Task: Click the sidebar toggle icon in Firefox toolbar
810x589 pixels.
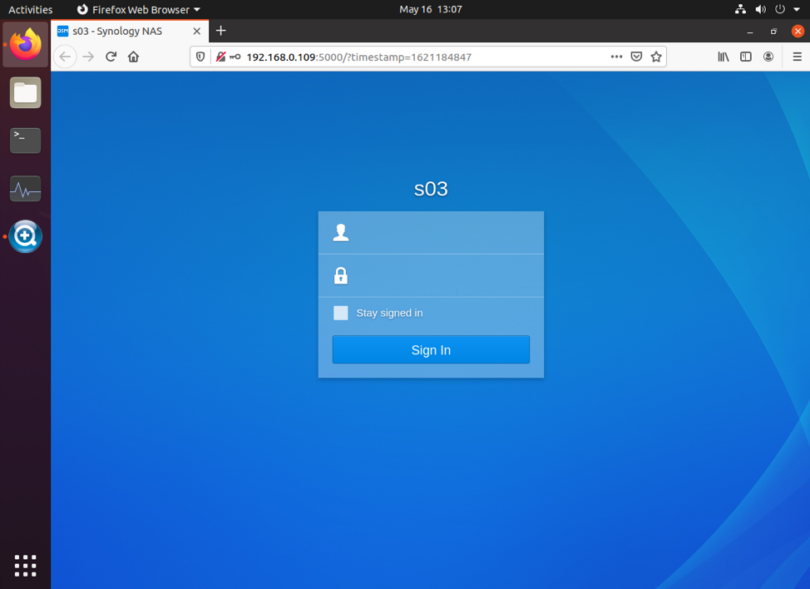Action: [x=745, y=56]
